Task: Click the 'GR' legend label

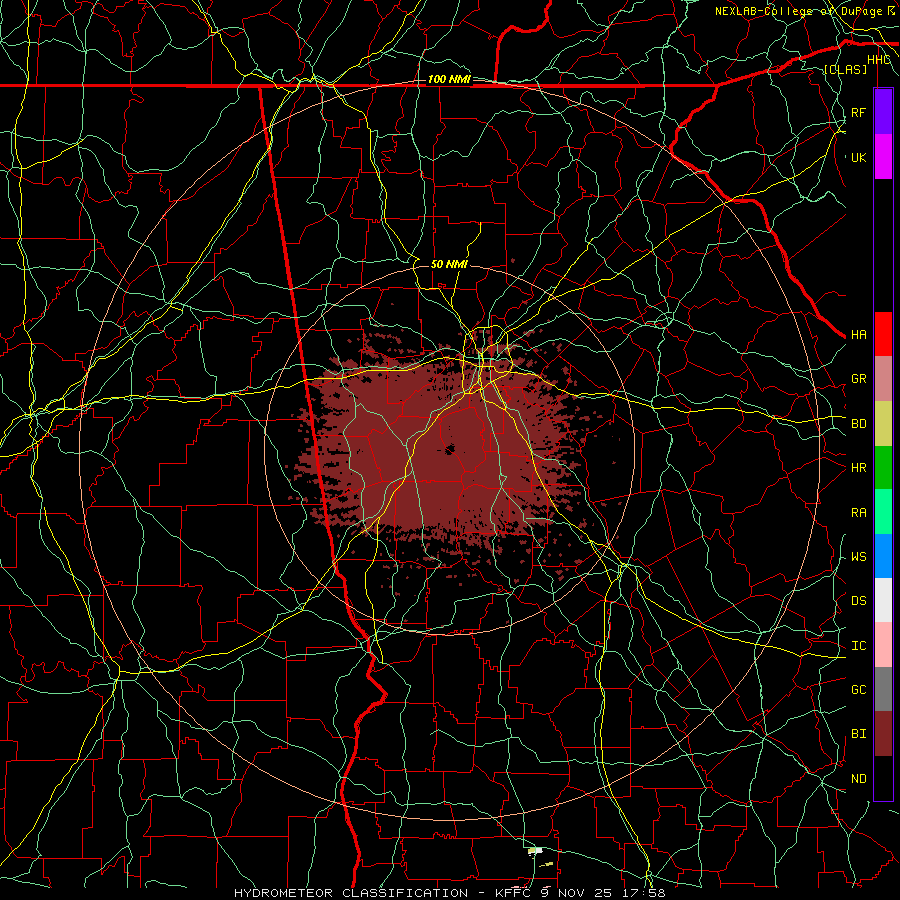Action: [858, 378]
